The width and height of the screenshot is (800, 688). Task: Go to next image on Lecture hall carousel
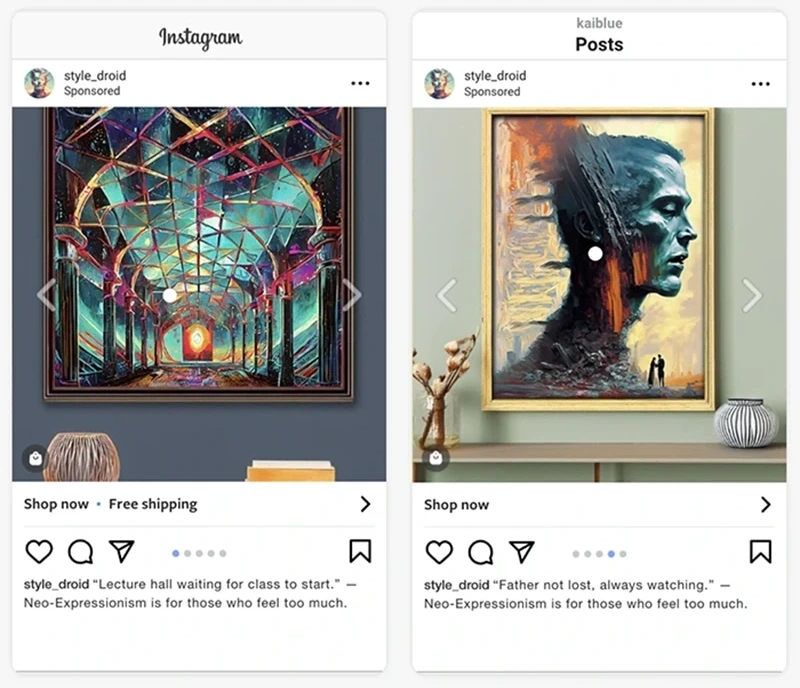point(352,294)
